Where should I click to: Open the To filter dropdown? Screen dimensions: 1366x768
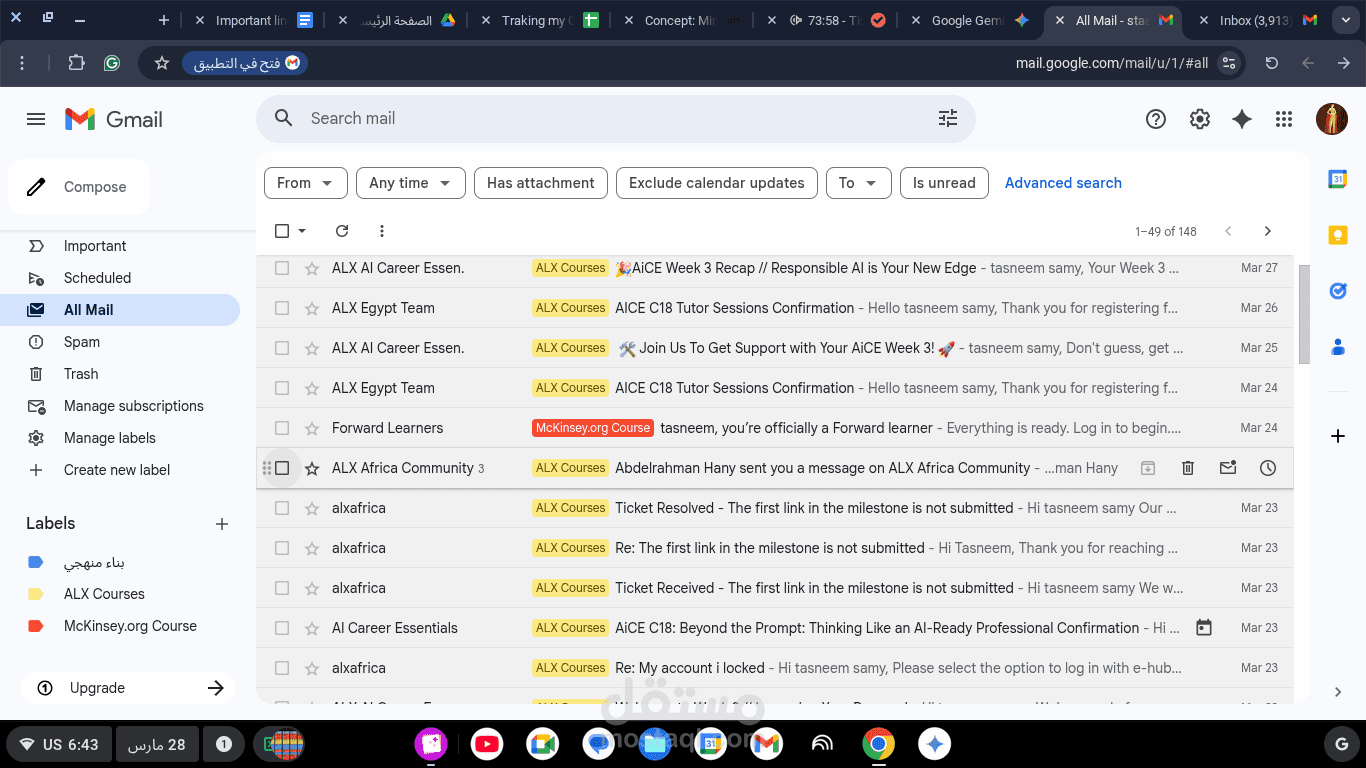tap(858, 183)
